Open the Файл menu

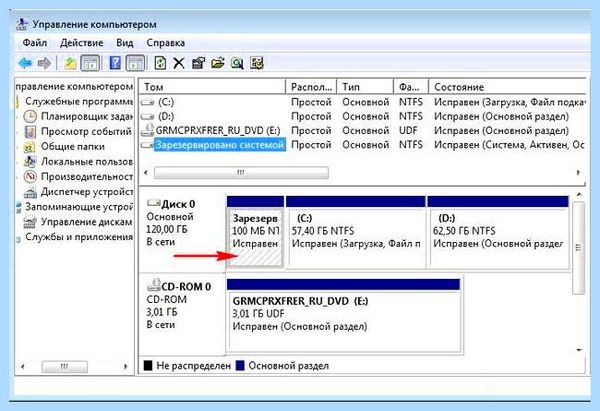point(35,42)
